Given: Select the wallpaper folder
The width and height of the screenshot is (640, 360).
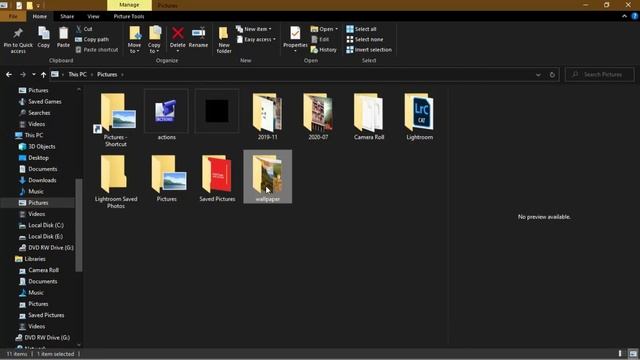Looking at the screenshot, I should (267, 176).
